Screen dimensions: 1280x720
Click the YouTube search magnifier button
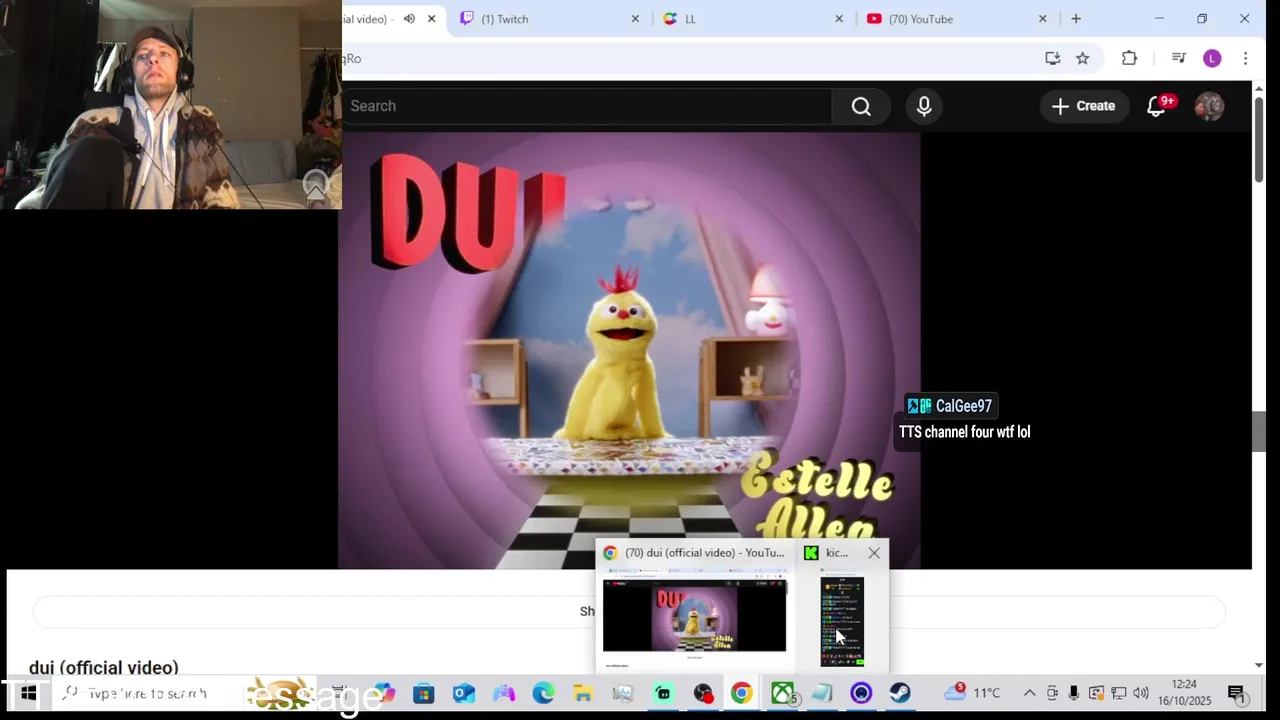point(861,106)
